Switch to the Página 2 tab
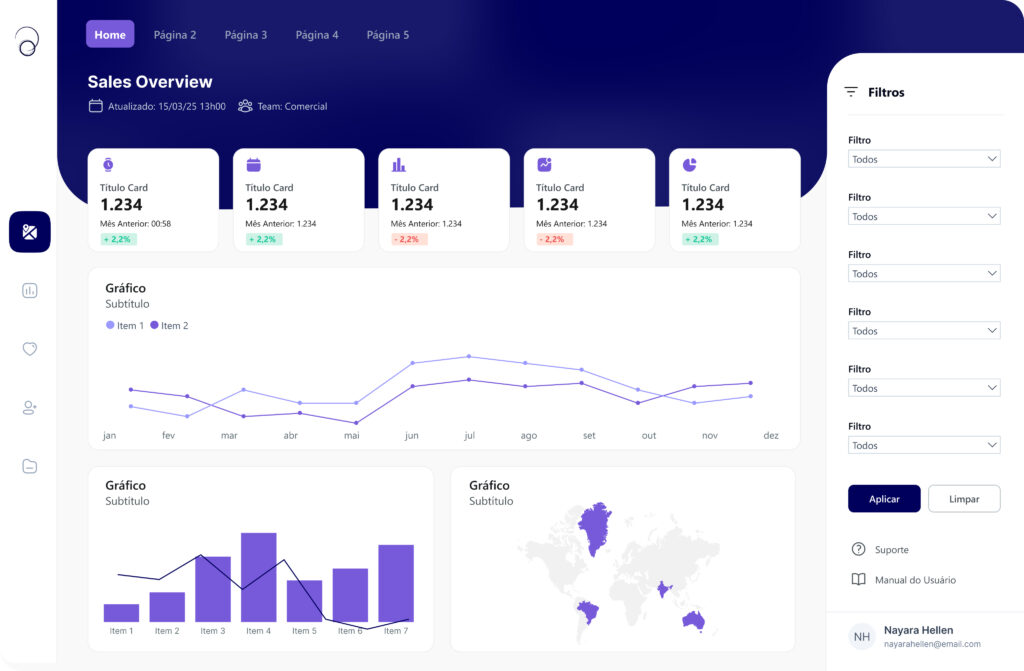The image size is (1024, 671). pos(175,35)
